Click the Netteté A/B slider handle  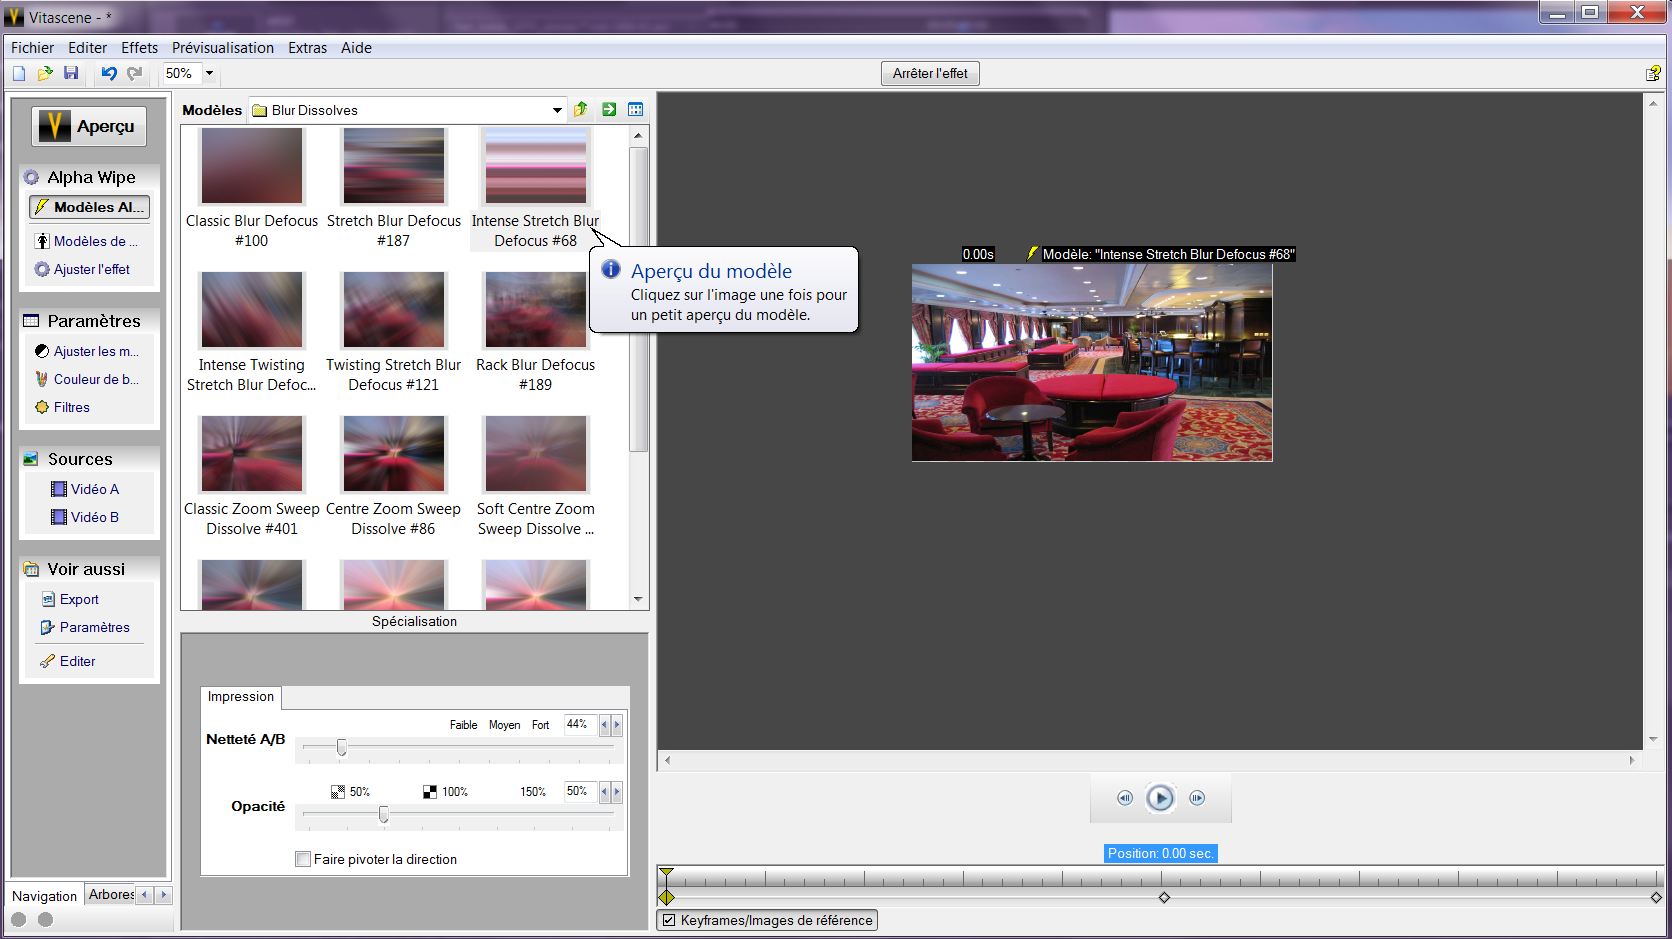pyautogui.click(x=342, y=747)
